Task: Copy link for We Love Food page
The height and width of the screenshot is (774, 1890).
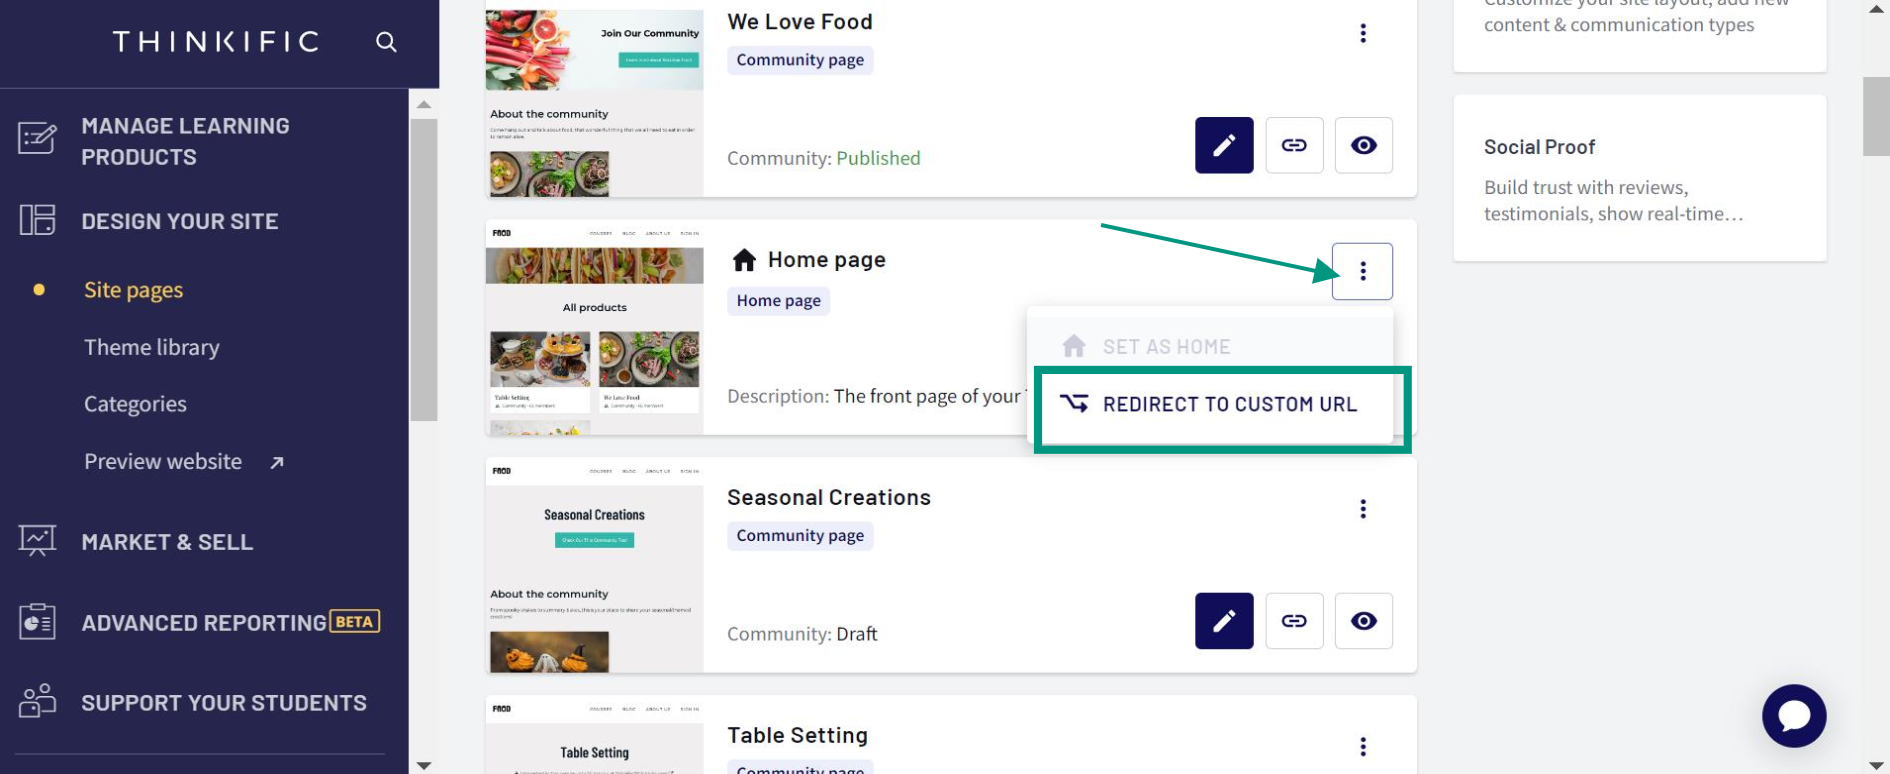Action: click(x=1294, y=145)
